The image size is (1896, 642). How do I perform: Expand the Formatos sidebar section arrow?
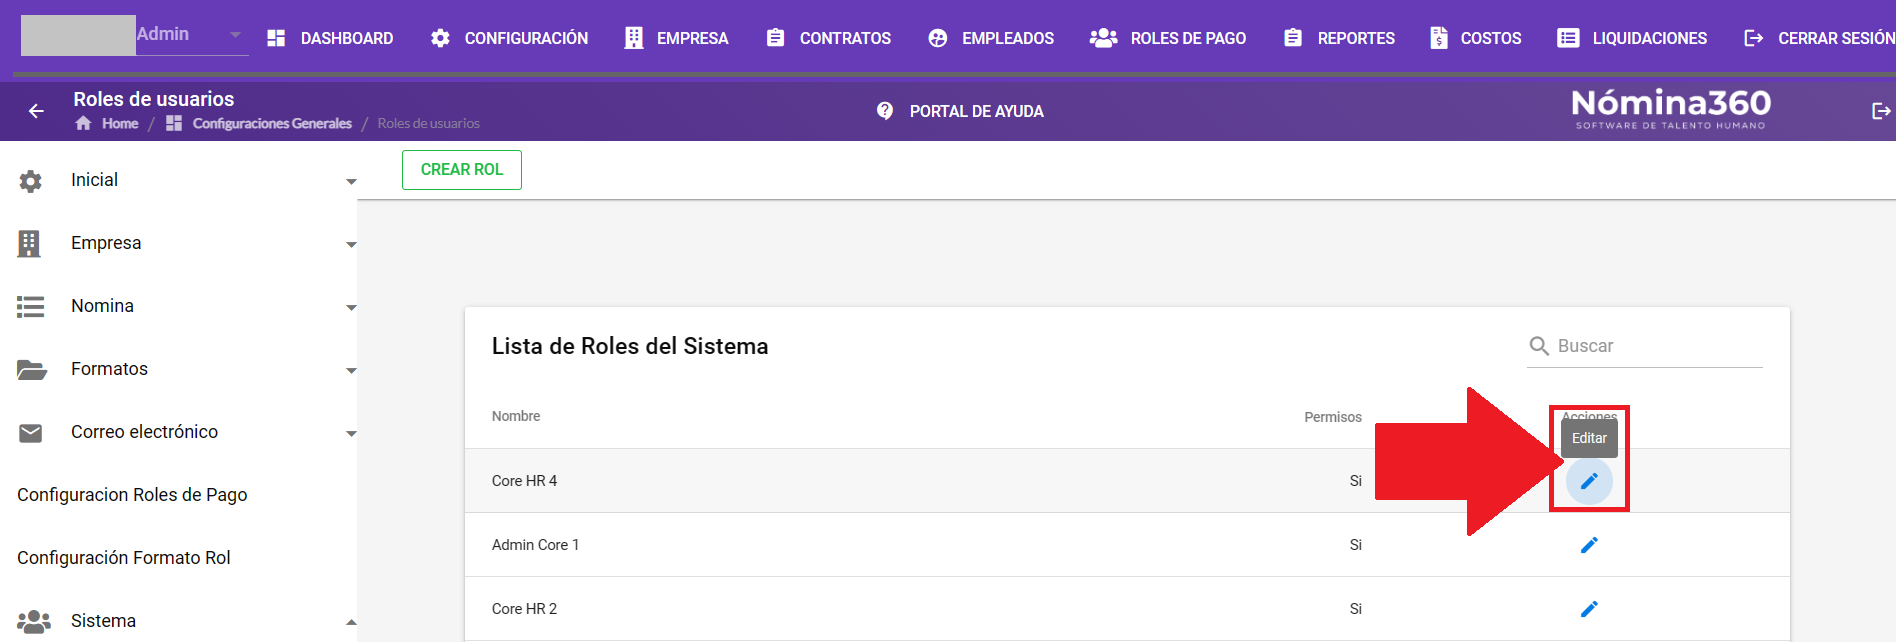click(x=351, y=371)
